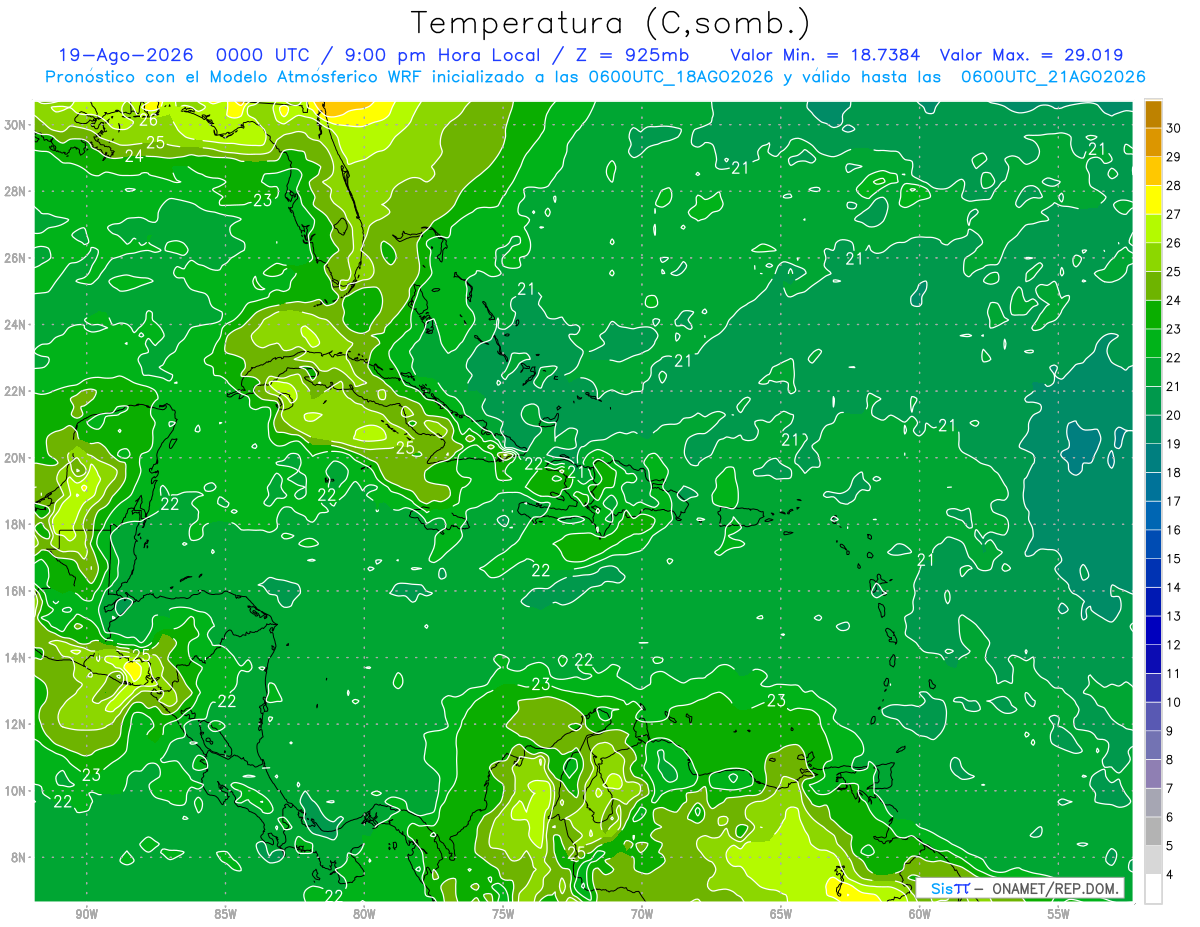Click the "28N" latitude axis label
The height and width of the screenshot is (927, 1200).
(x=17, y=191)
